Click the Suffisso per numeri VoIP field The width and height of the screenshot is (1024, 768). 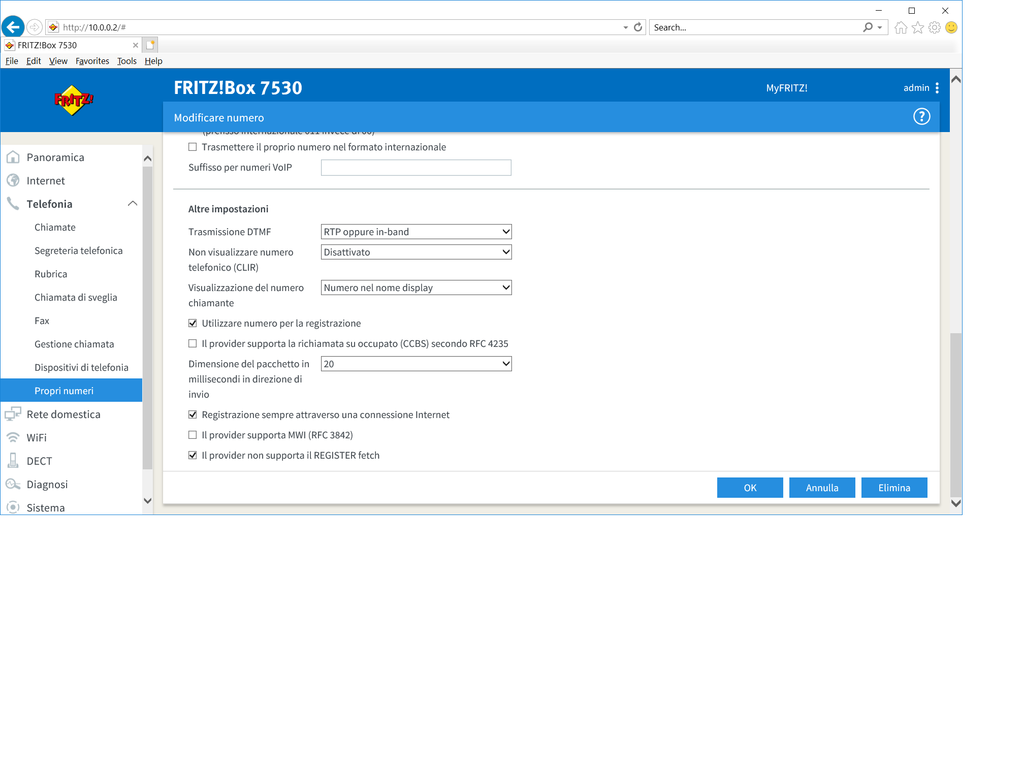pyautogui.click(x=416, y=168)
